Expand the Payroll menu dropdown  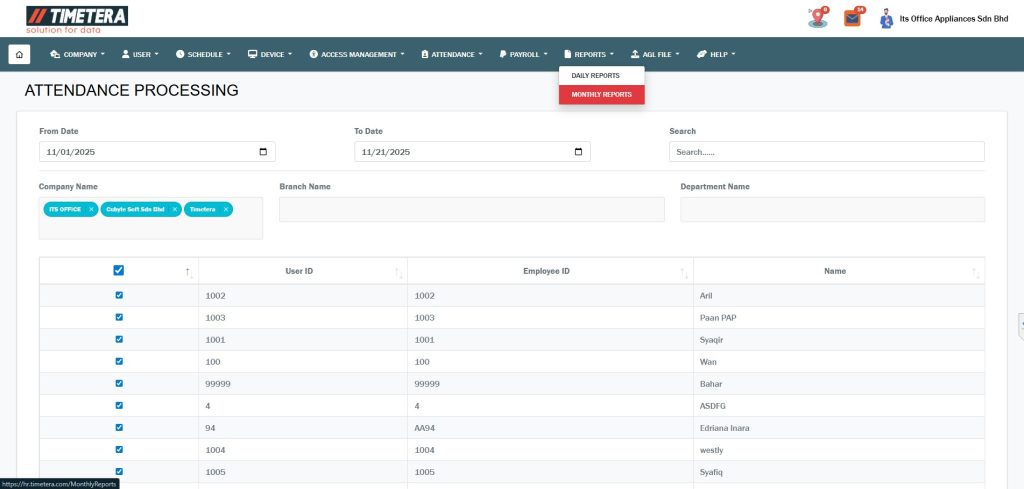click(524, 54)
